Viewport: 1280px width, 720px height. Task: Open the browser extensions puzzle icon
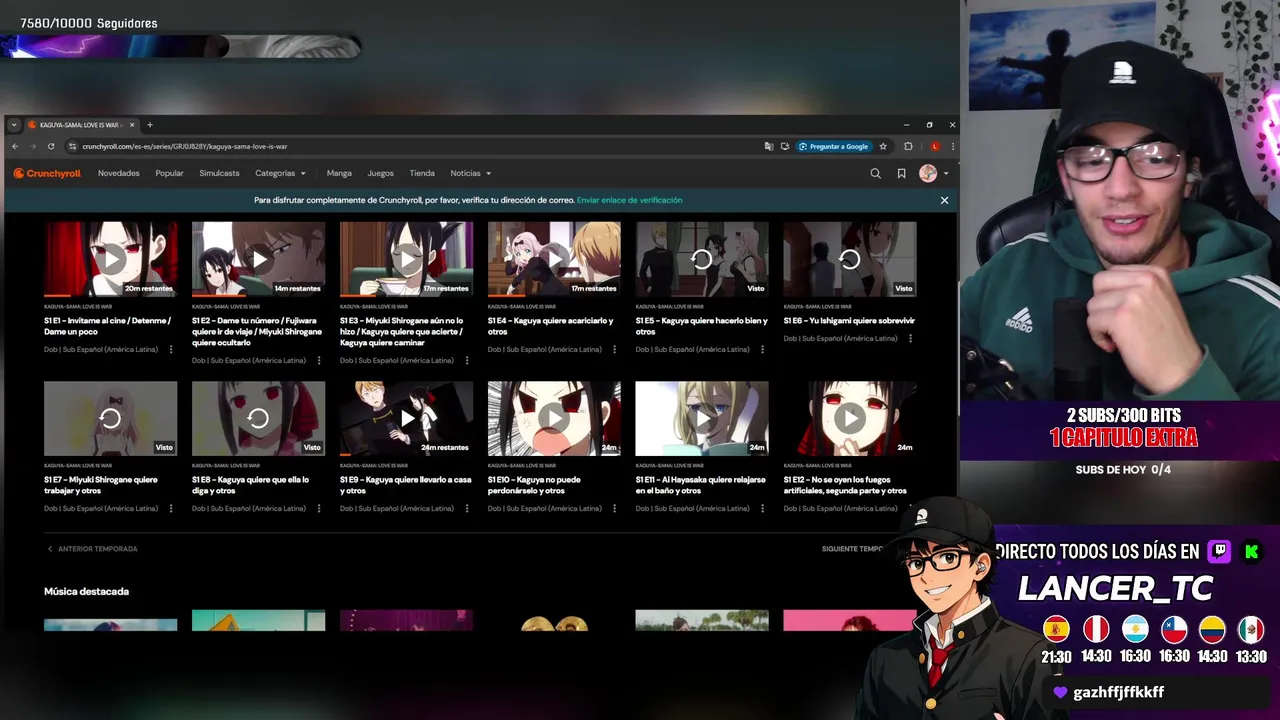click(x=908, y=146)
